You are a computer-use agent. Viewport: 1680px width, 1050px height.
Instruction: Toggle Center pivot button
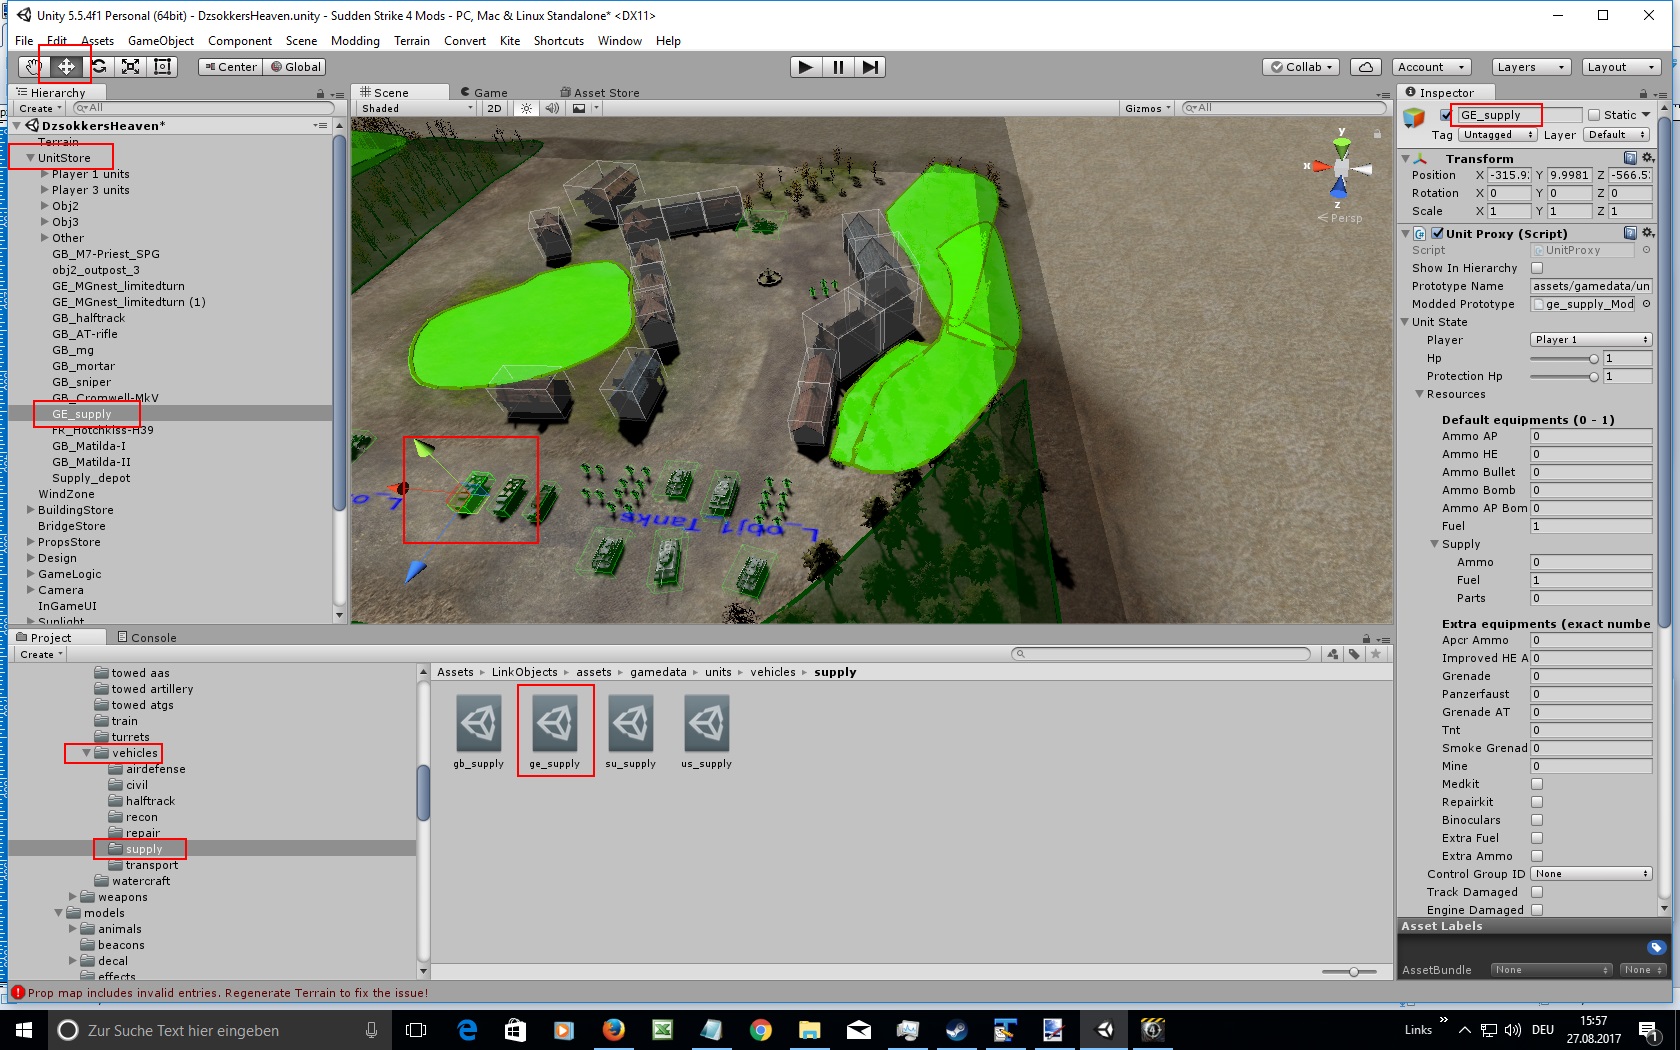[x=231, y=67]
